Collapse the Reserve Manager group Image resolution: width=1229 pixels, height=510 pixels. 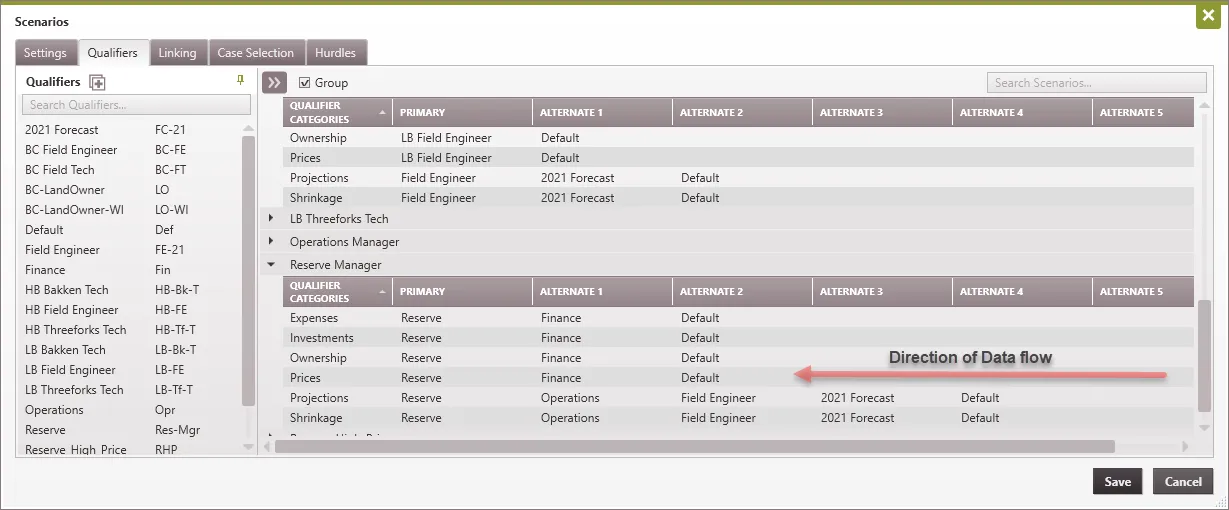[271, 265]
